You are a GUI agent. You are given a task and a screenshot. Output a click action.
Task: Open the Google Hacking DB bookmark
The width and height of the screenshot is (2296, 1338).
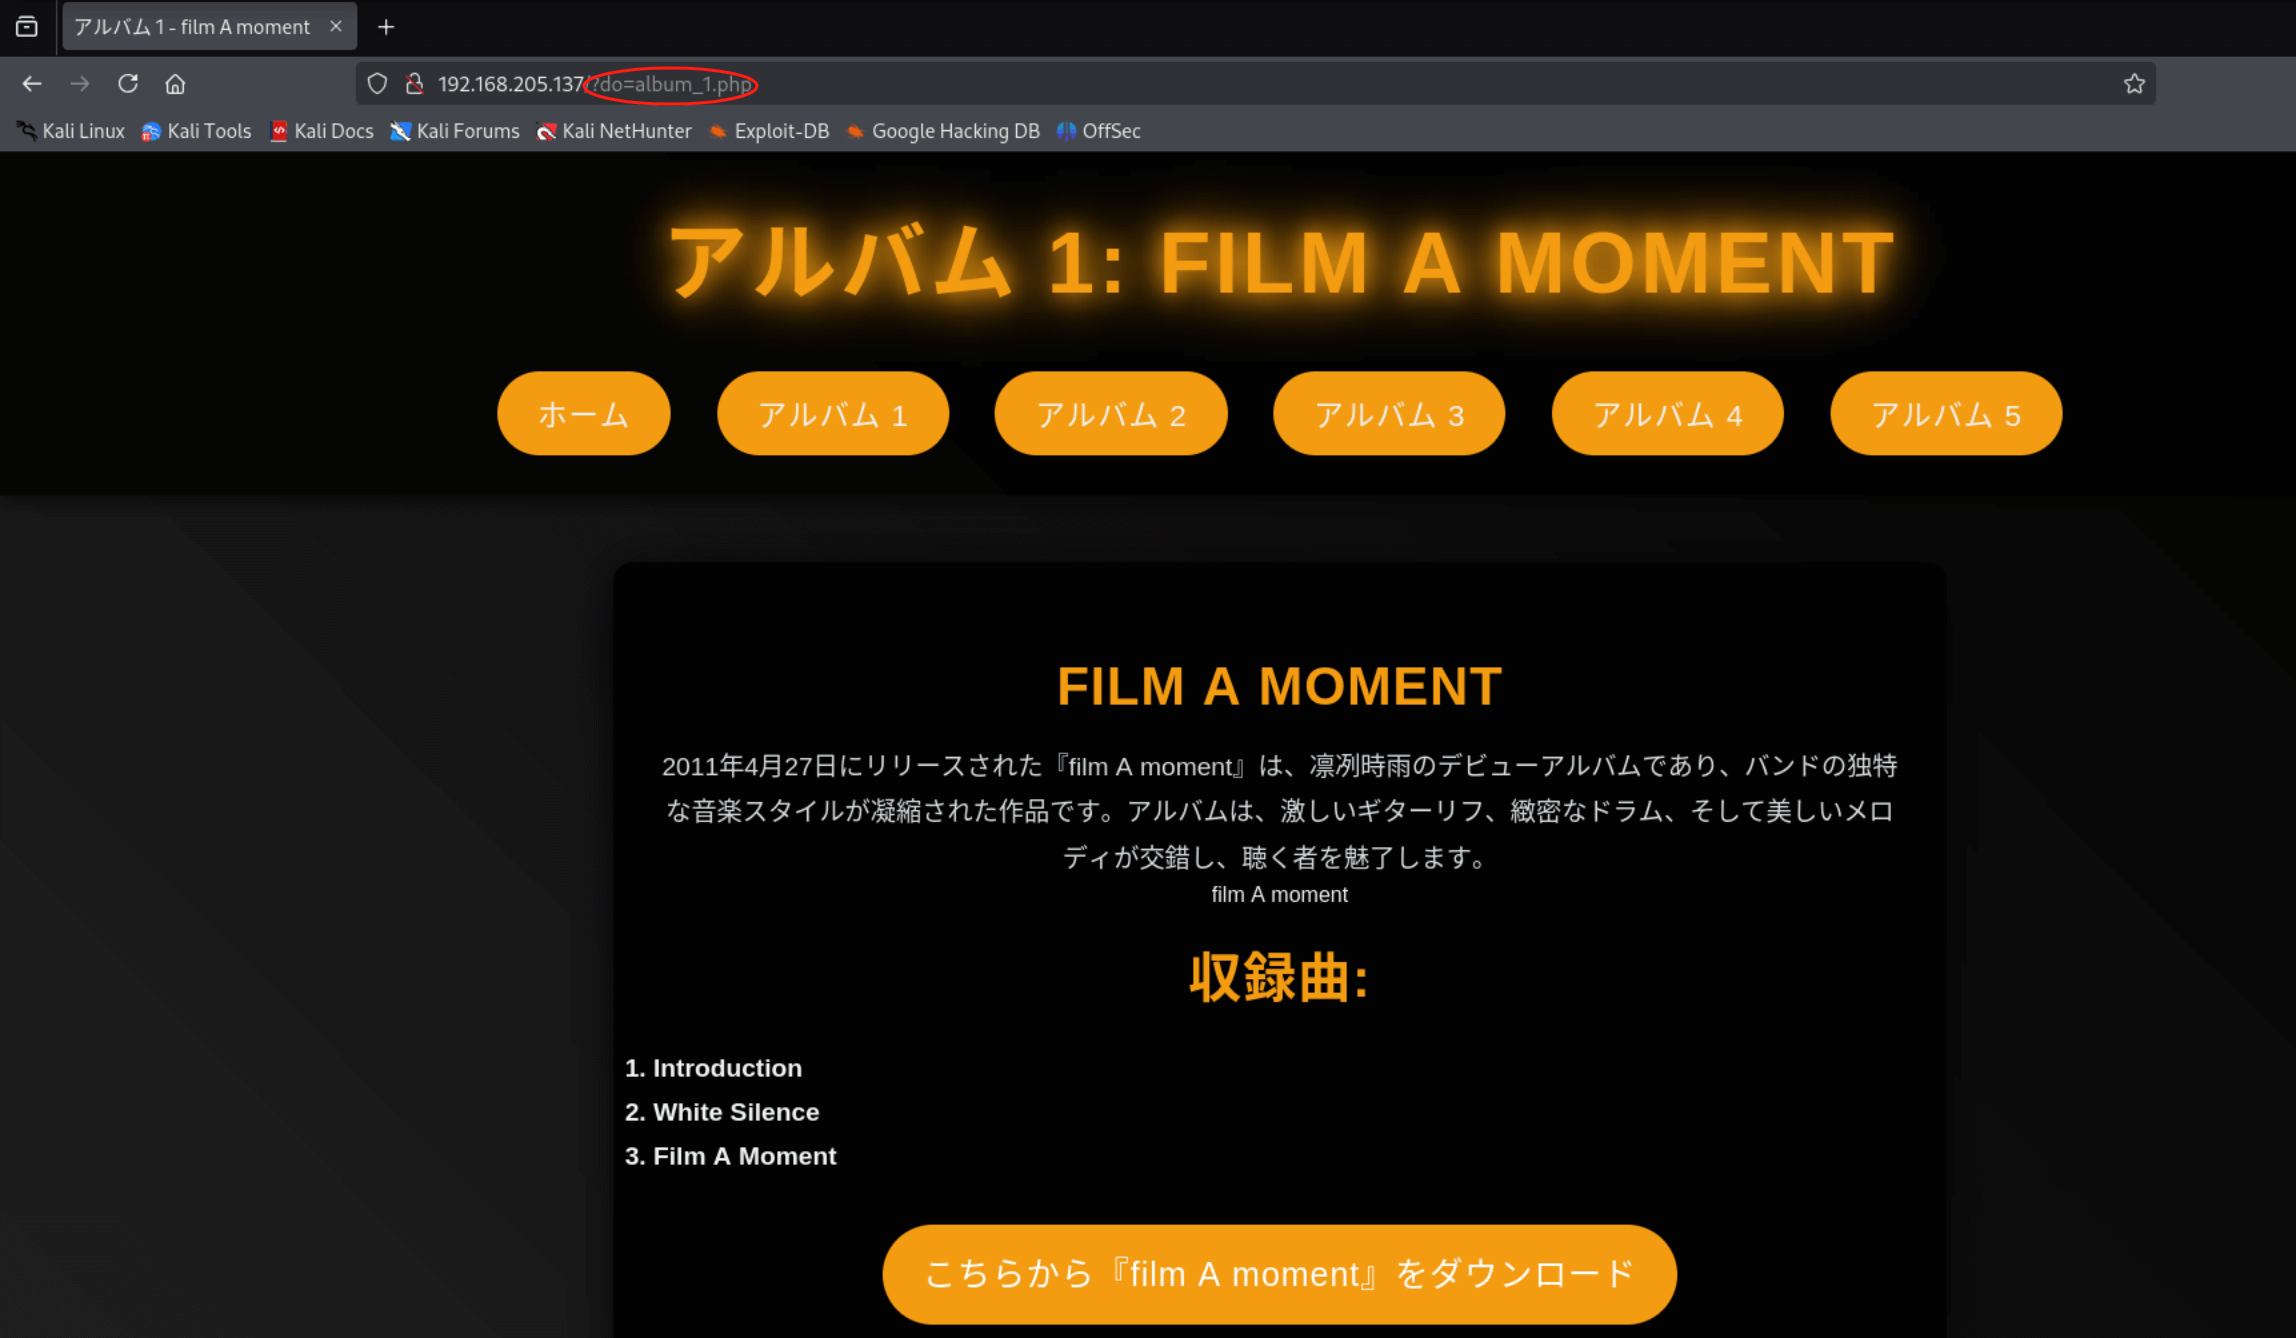point(943,131)
